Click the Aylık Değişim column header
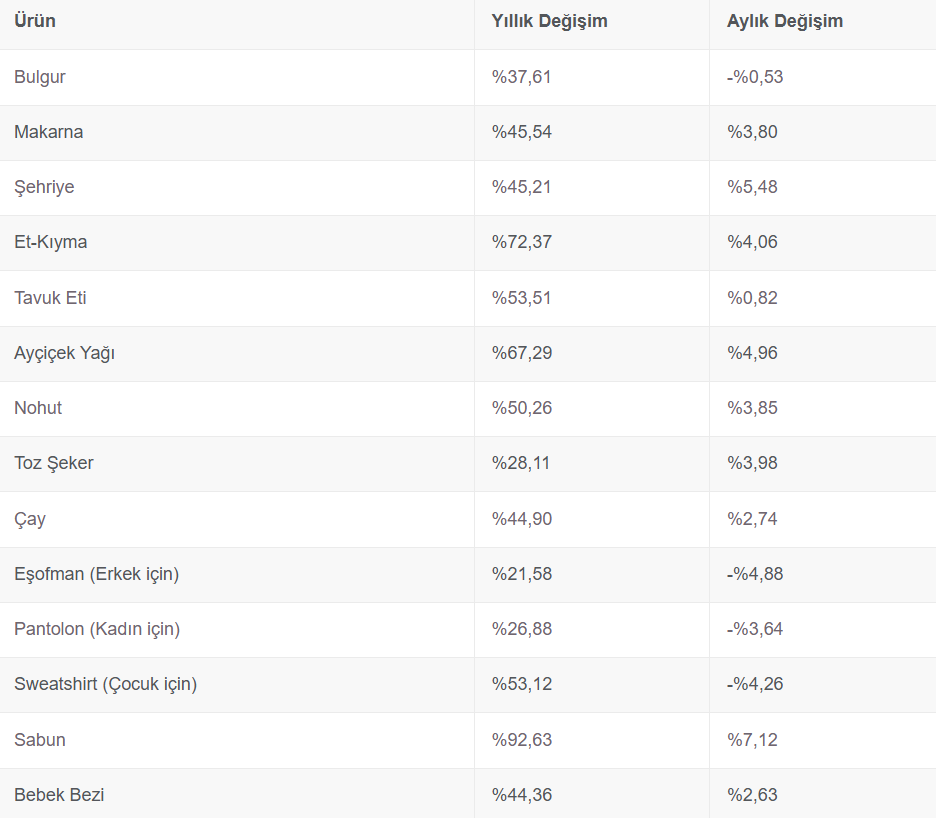The height and width of the screenshot is (818, 936). click(785, 21)
